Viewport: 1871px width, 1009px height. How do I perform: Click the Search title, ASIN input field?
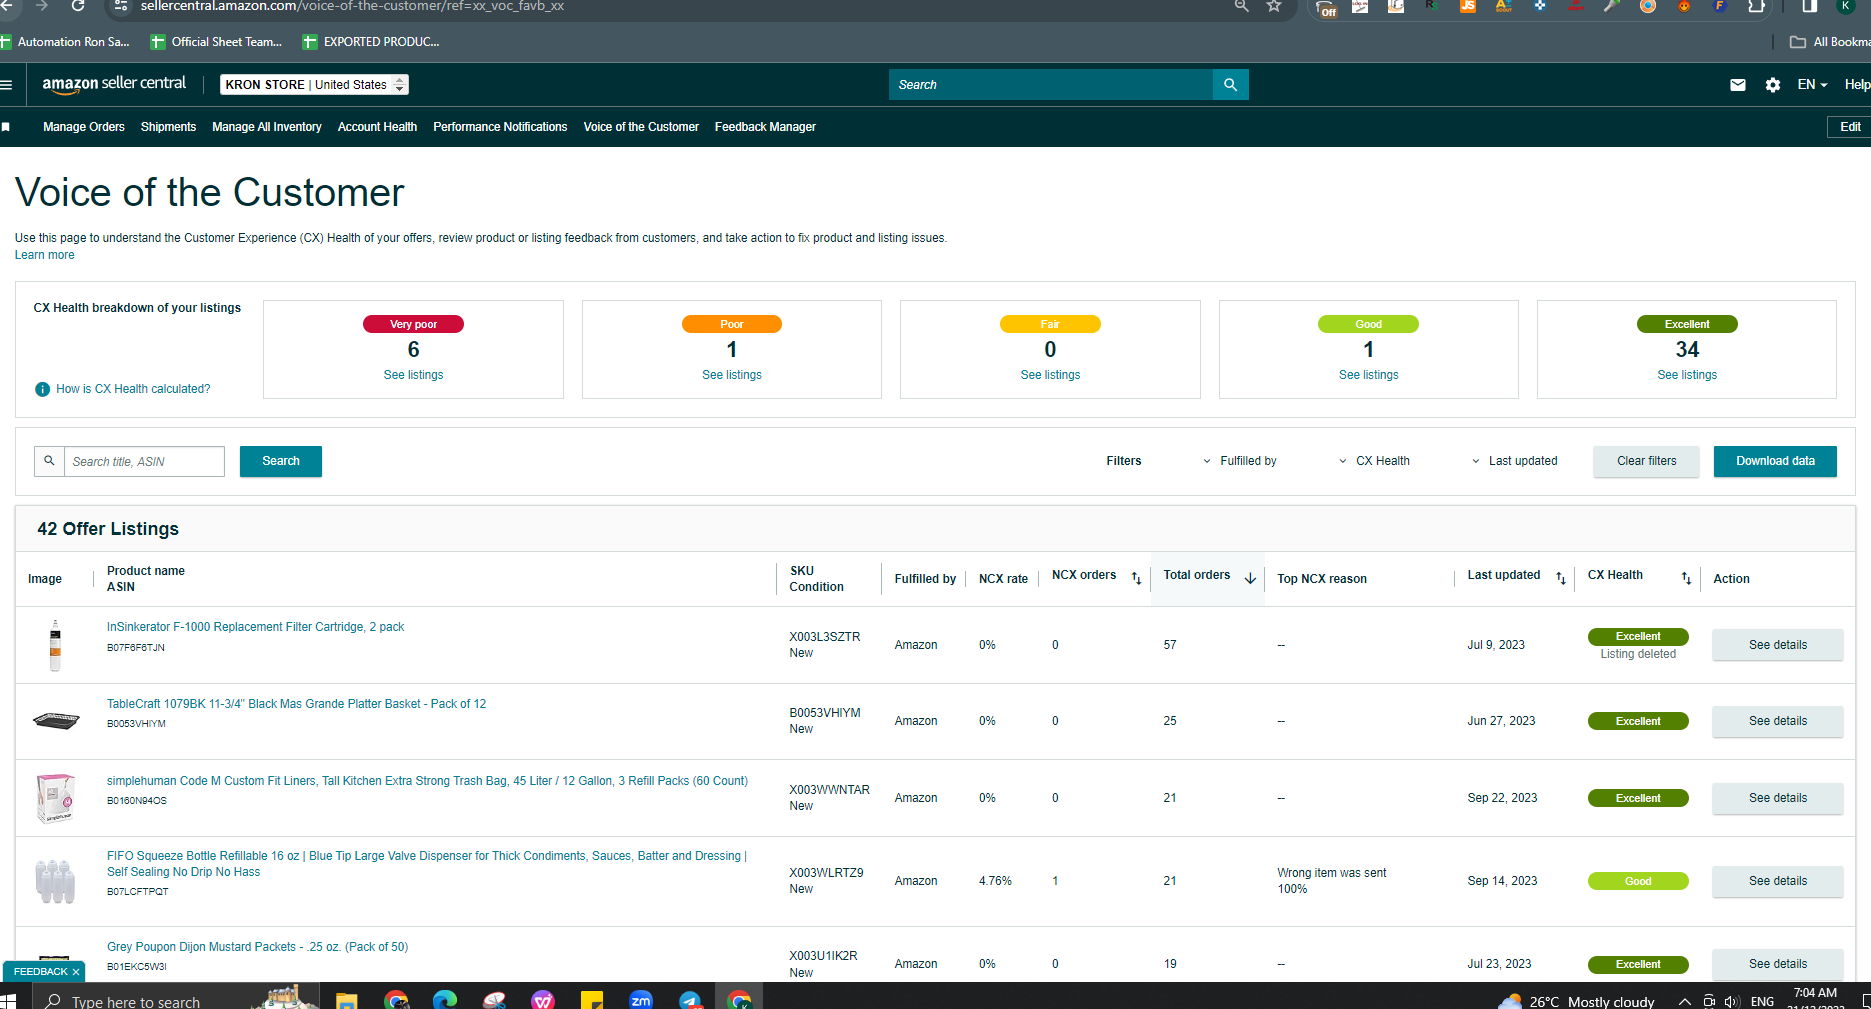pos(144,461)
